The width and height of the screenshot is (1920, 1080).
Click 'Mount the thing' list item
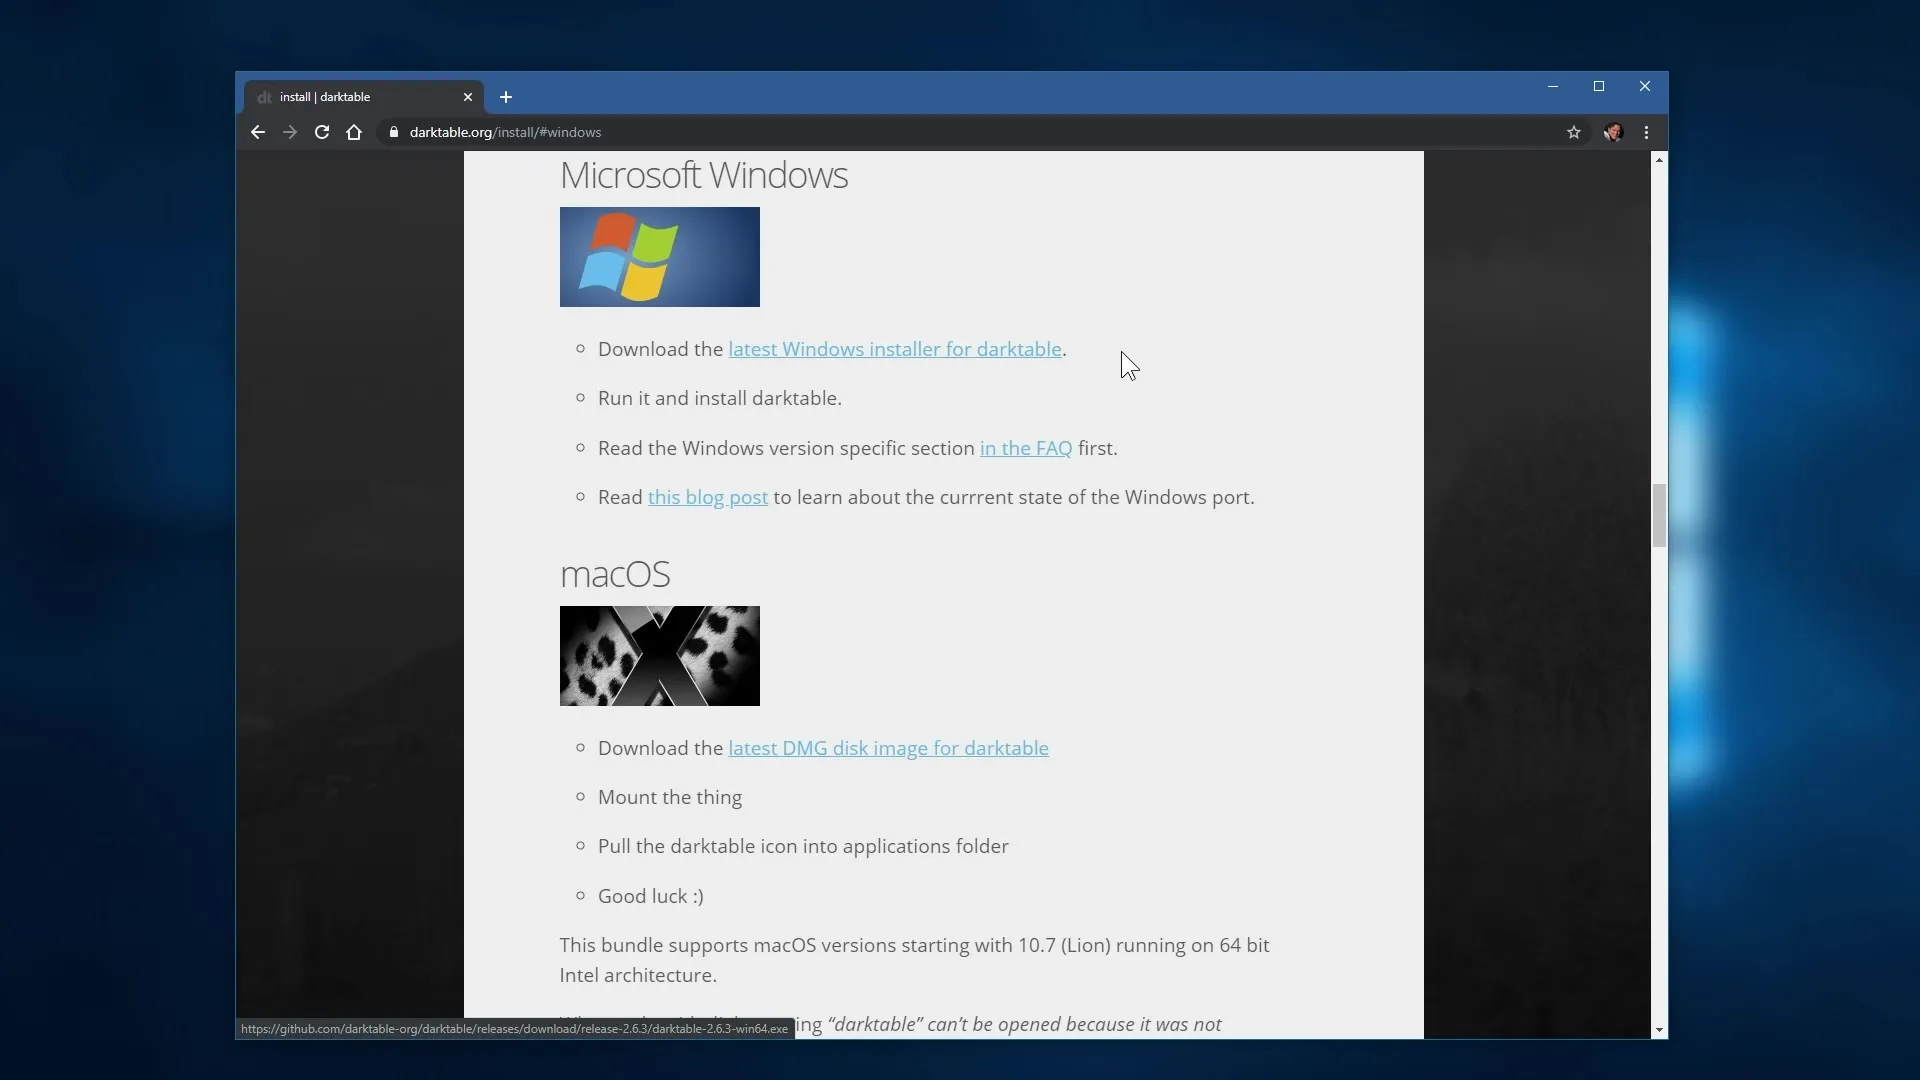670,797
